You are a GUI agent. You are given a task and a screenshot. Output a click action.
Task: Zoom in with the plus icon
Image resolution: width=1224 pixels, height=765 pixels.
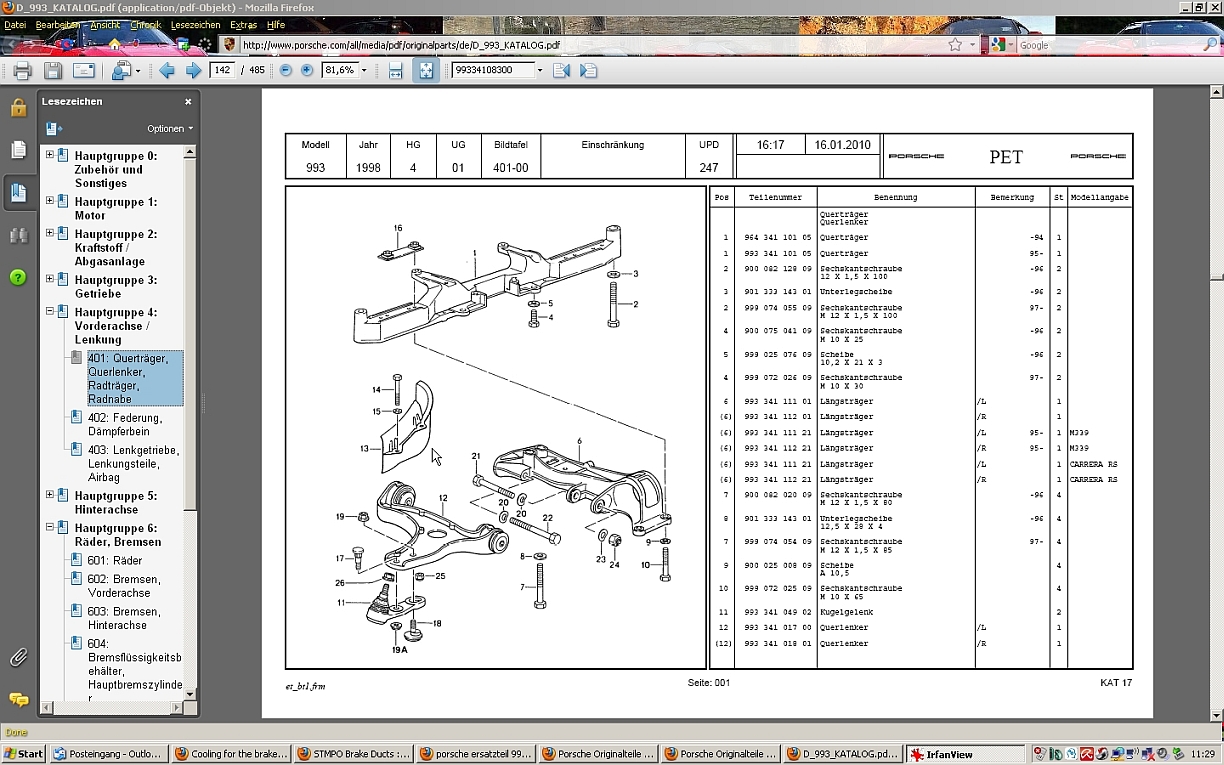click(307, 70)
